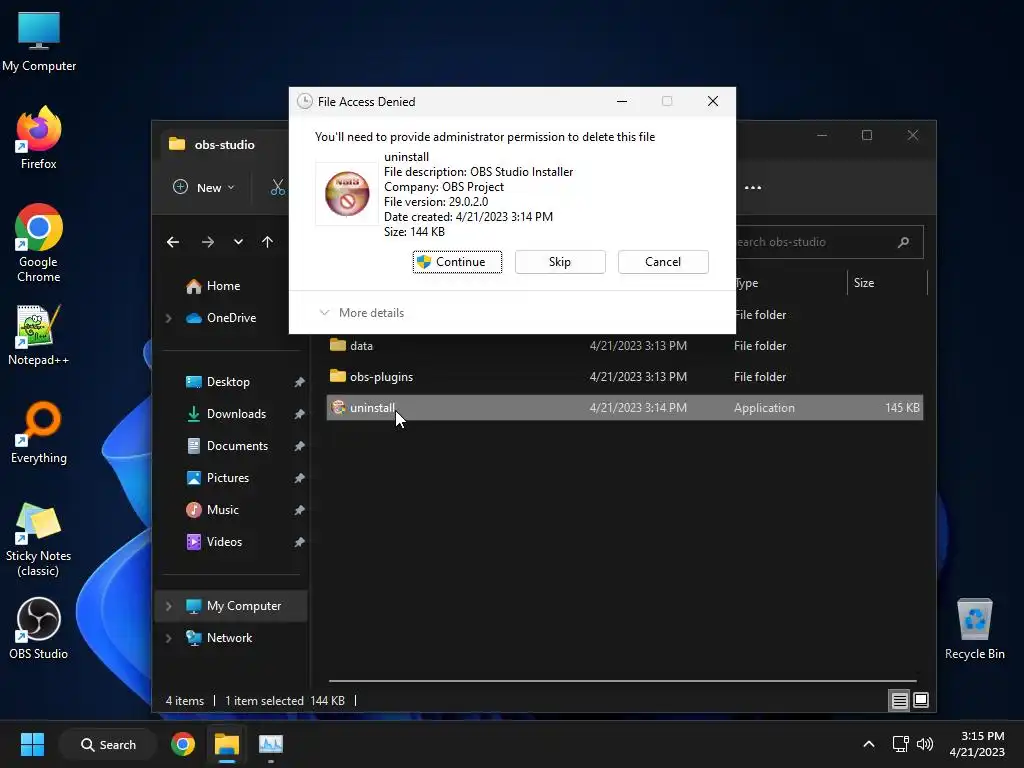Open the monitor app taskbar icon

pos(270,744)
